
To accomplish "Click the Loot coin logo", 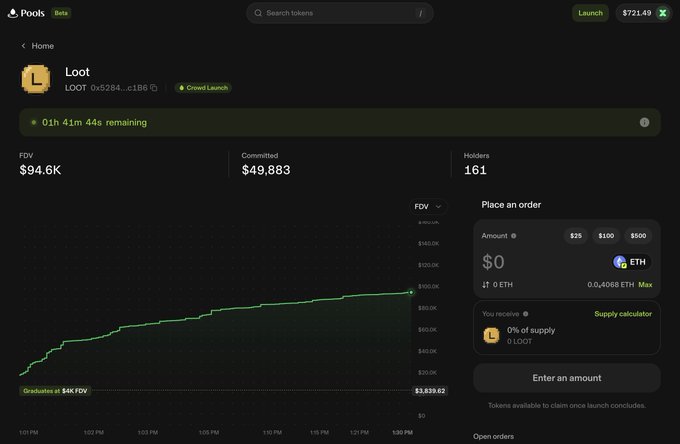I will 36,79.
